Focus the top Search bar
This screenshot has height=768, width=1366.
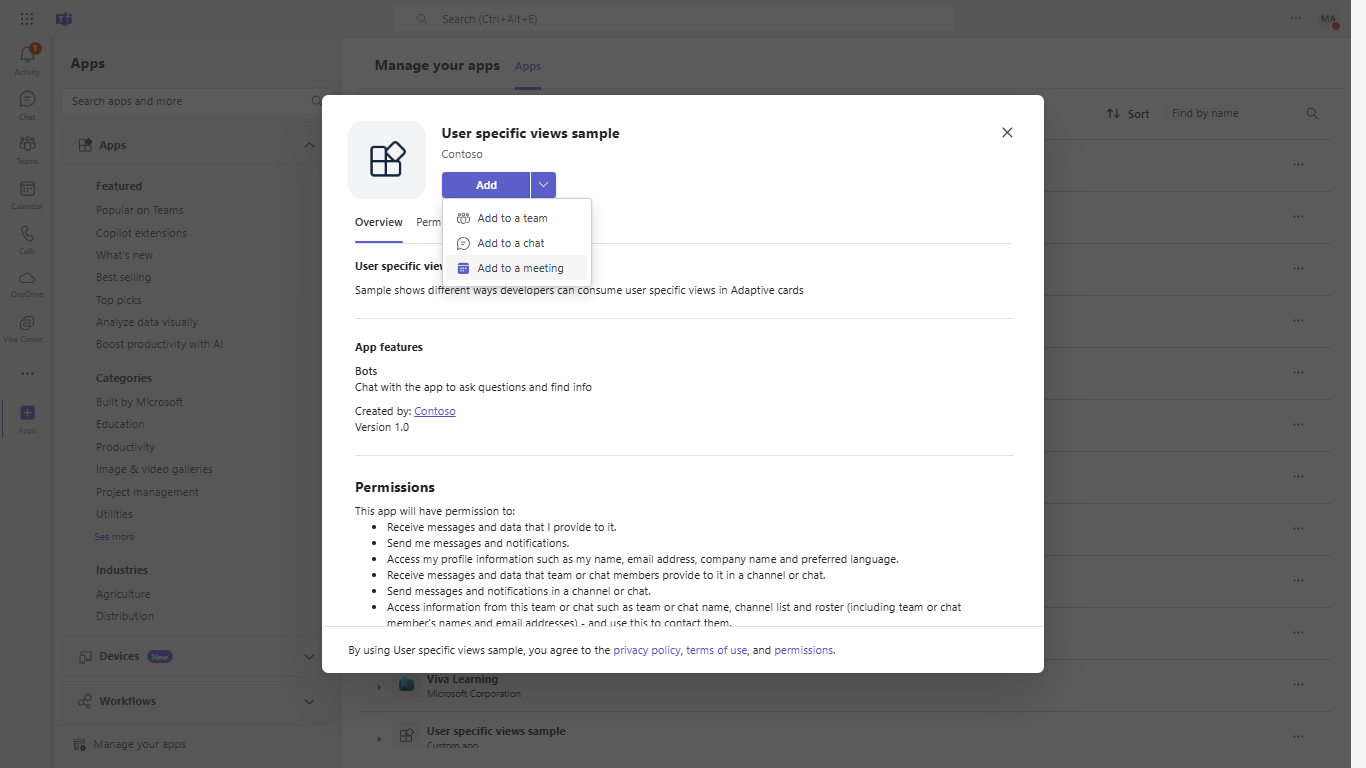click(x=675, y=19)
